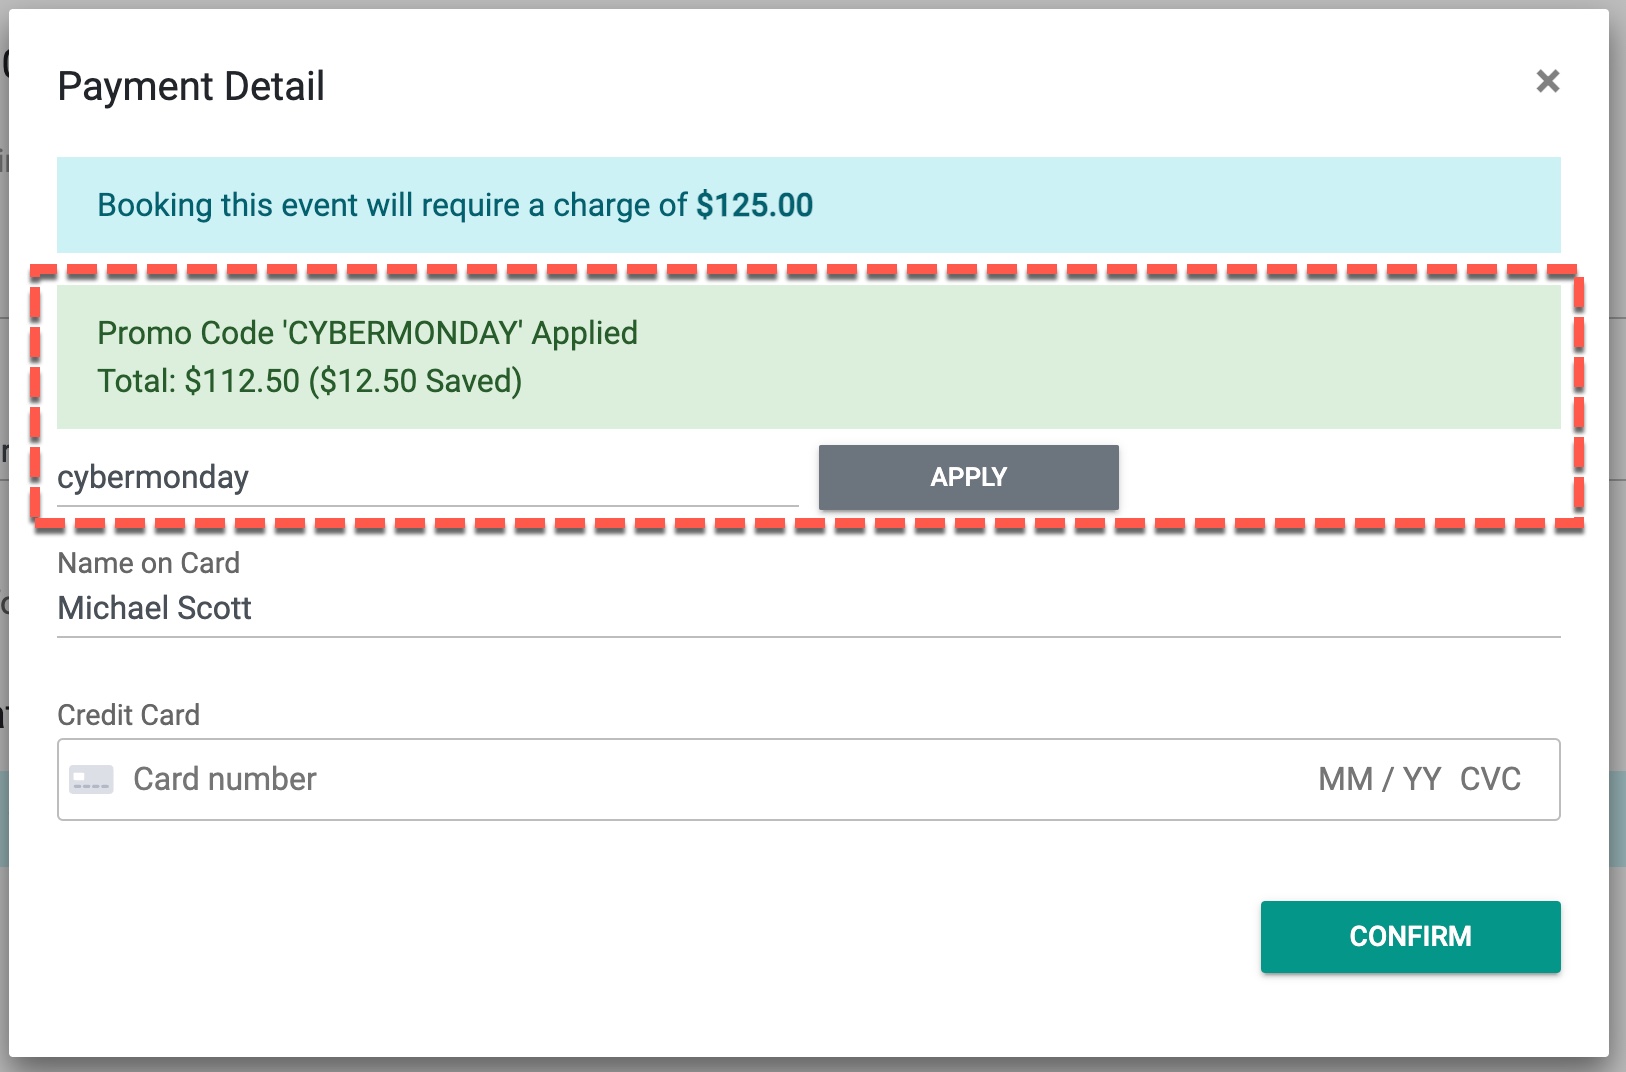
Task: Click the Credit Card section label
Action: tap(128, 714)
